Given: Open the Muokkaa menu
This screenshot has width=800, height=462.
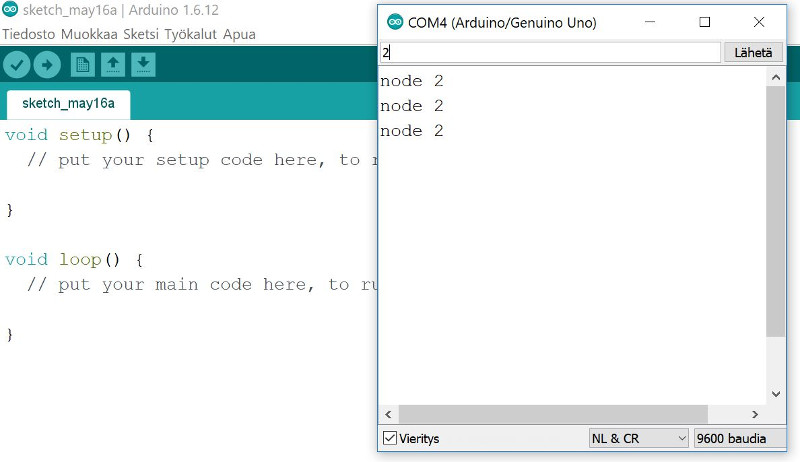Looking at the screenshot, I should pos(89,34).
